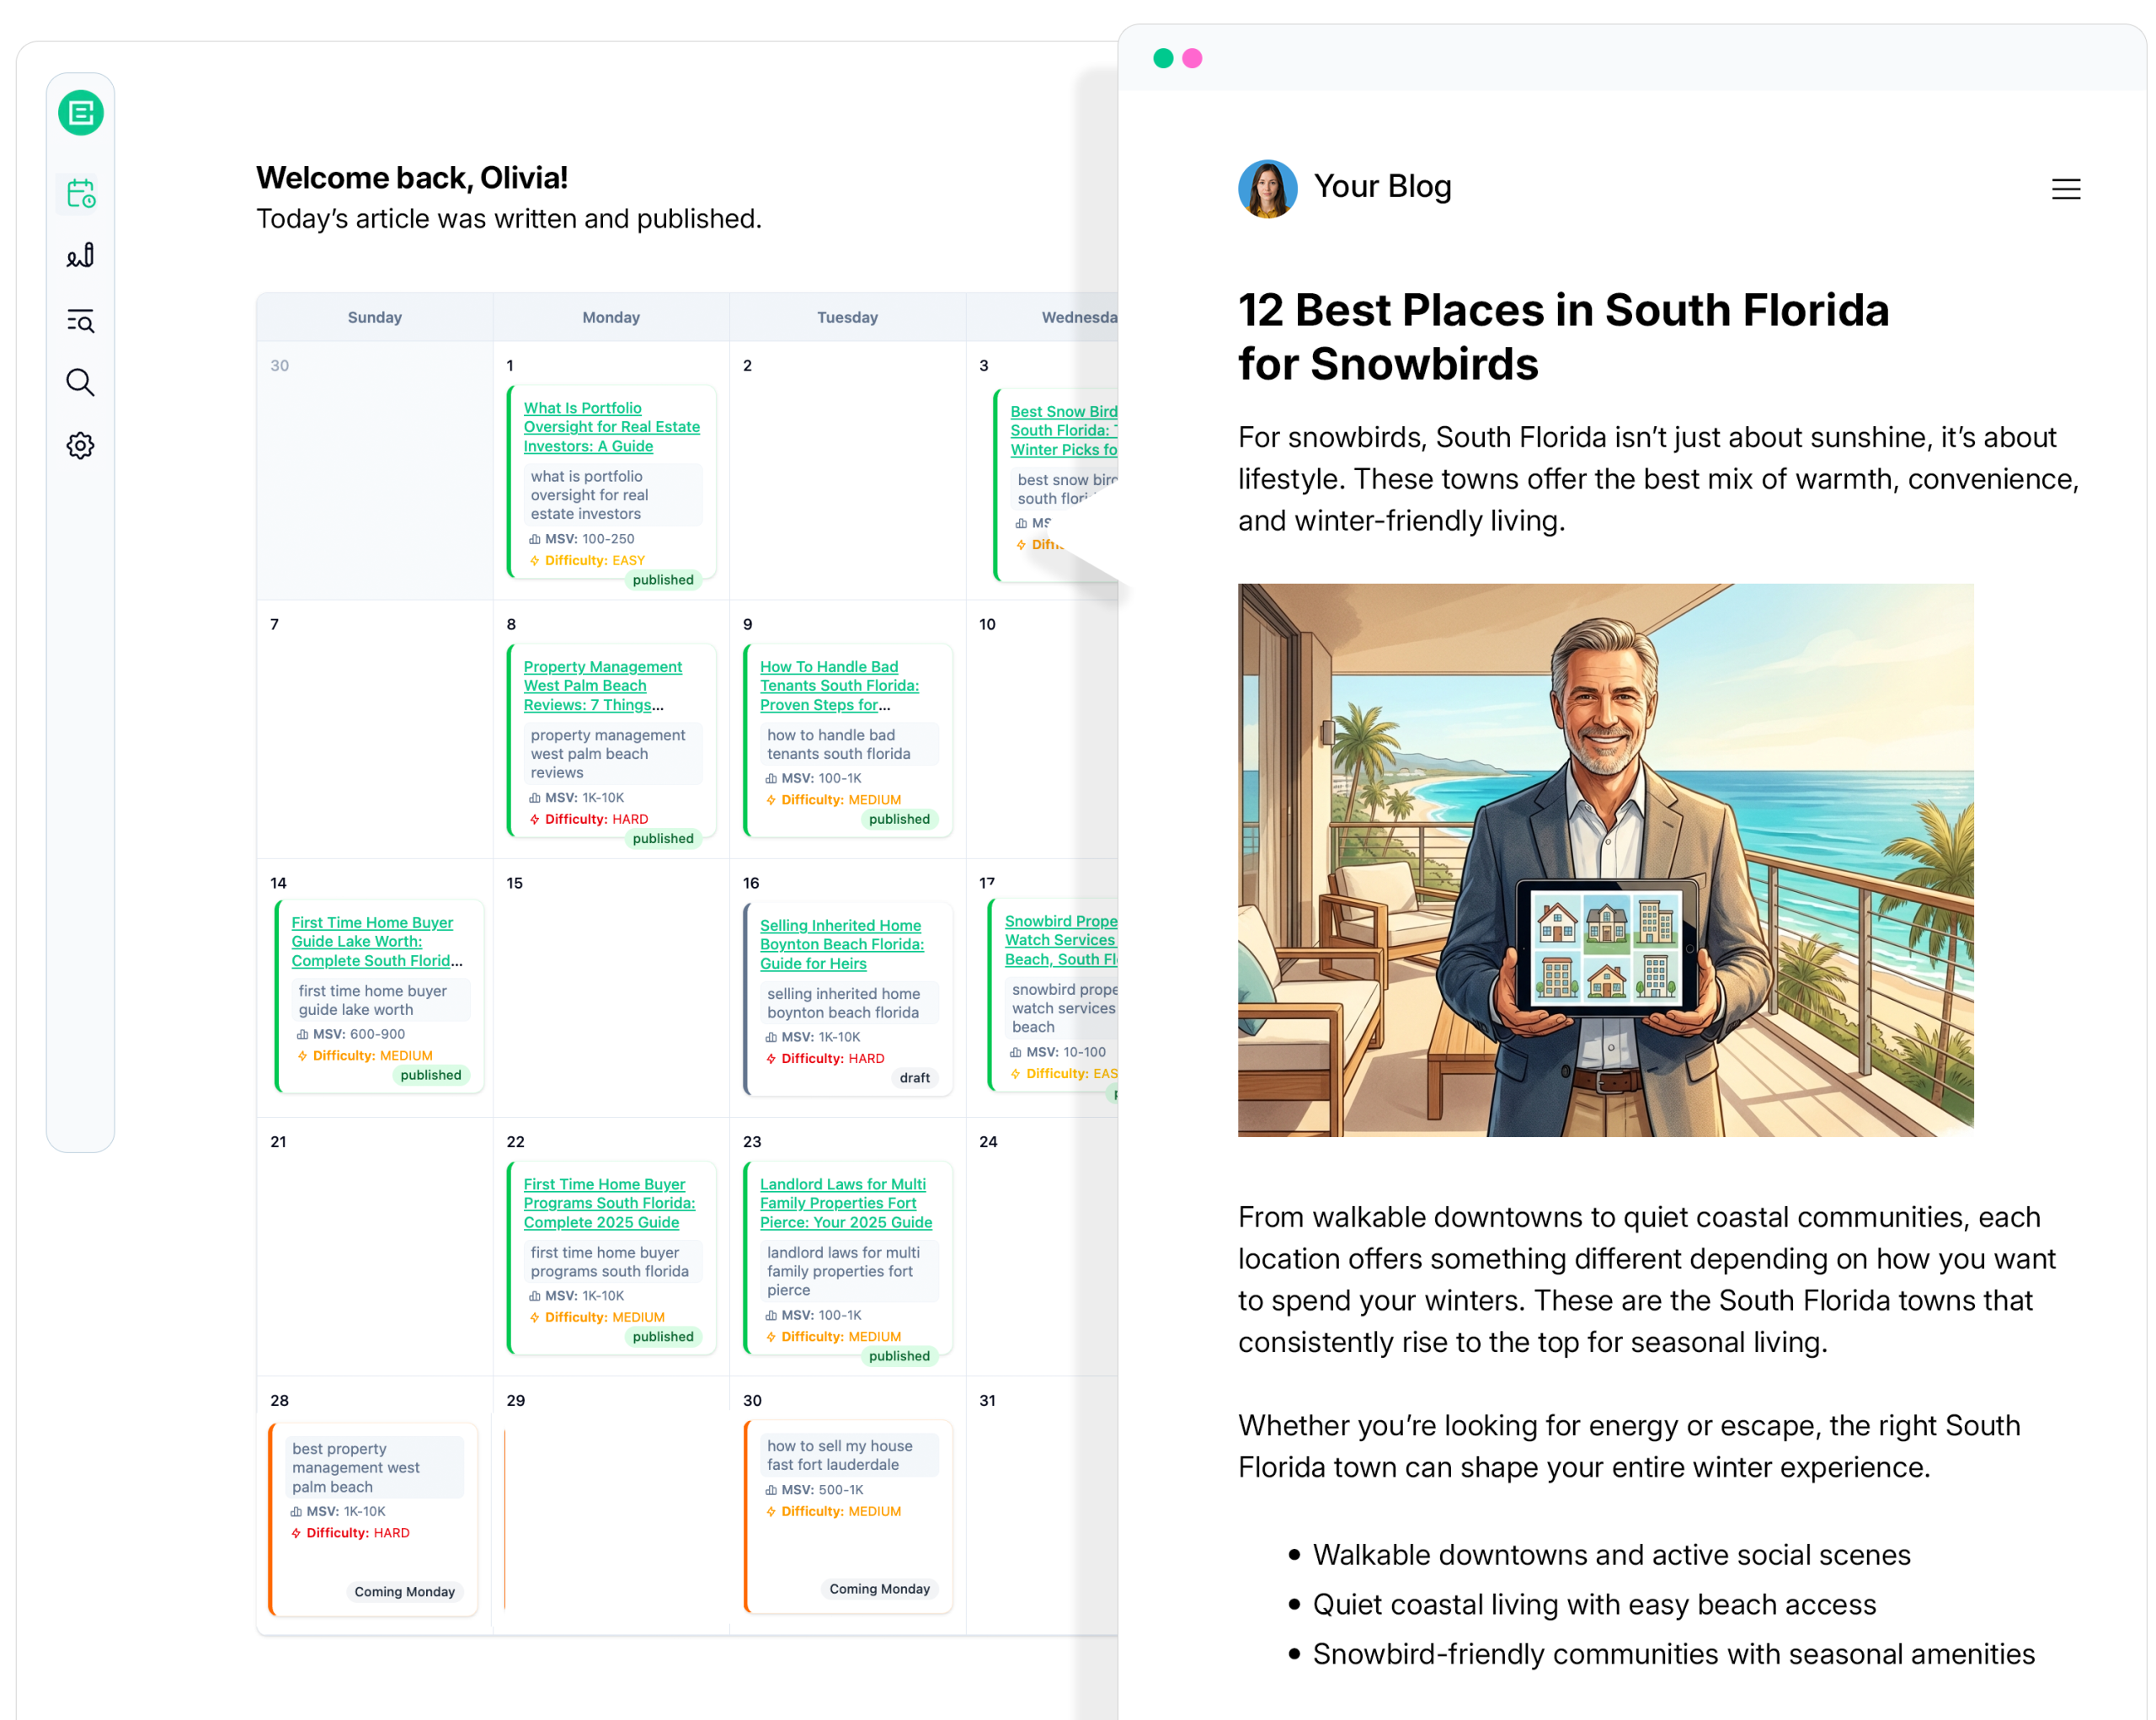Click the 'draft' badge on the Boynton Beach card

pos(915,1077)
